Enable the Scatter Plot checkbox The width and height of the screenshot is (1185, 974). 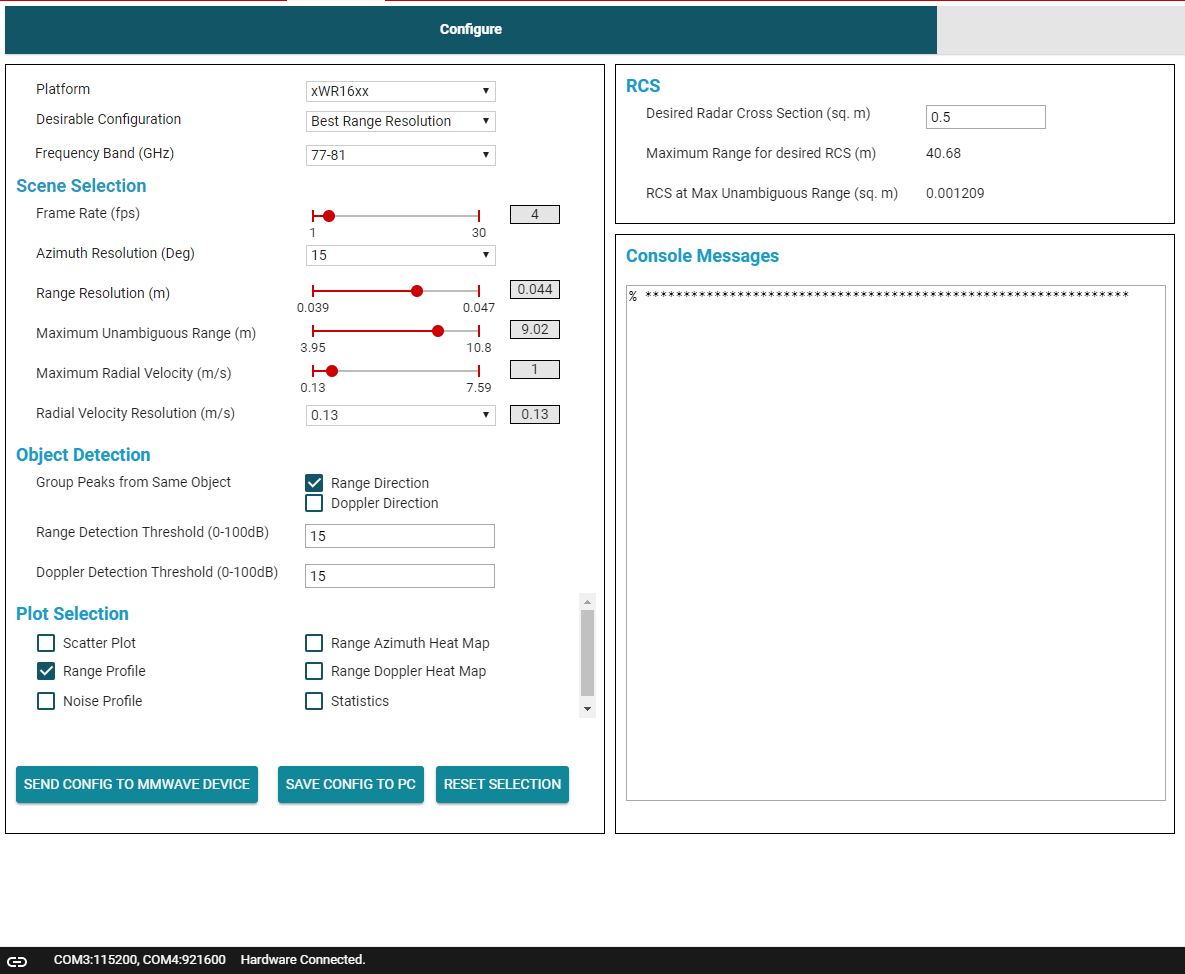tap(45, 643)
